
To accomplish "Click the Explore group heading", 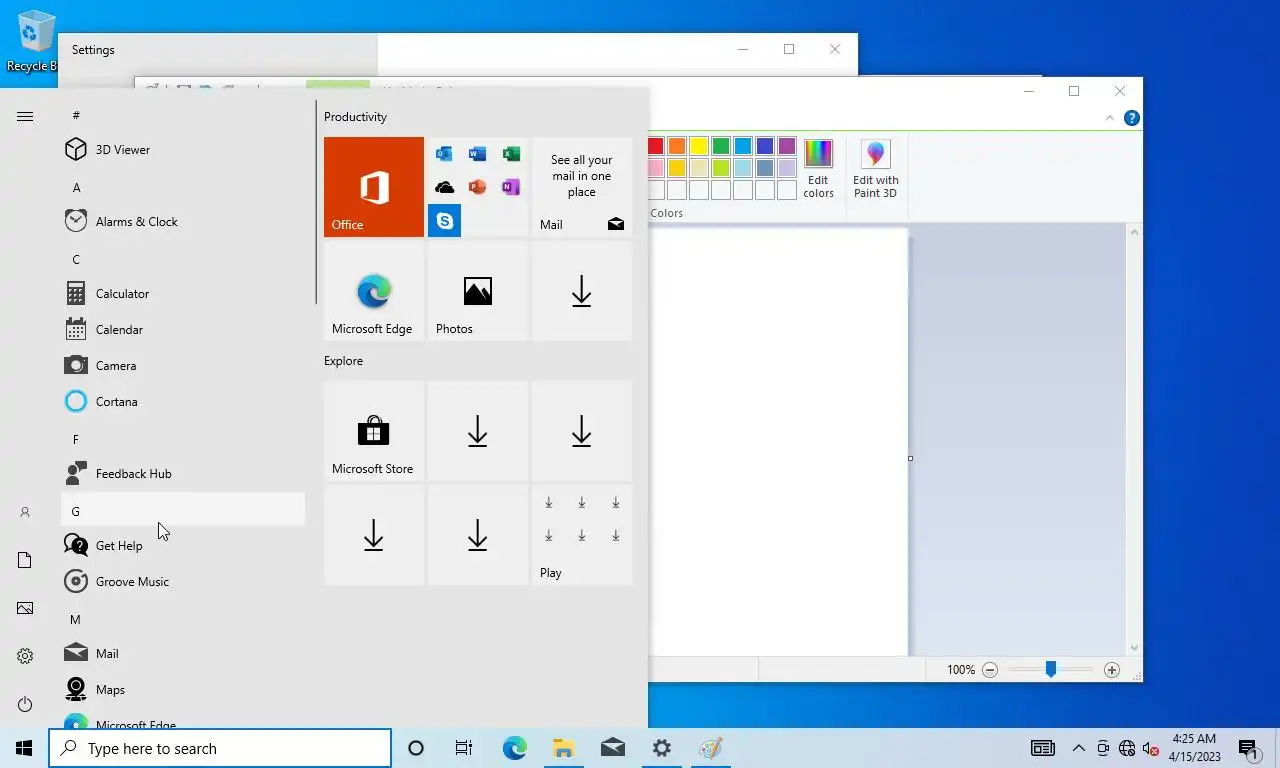I will (x=343, y=361).
